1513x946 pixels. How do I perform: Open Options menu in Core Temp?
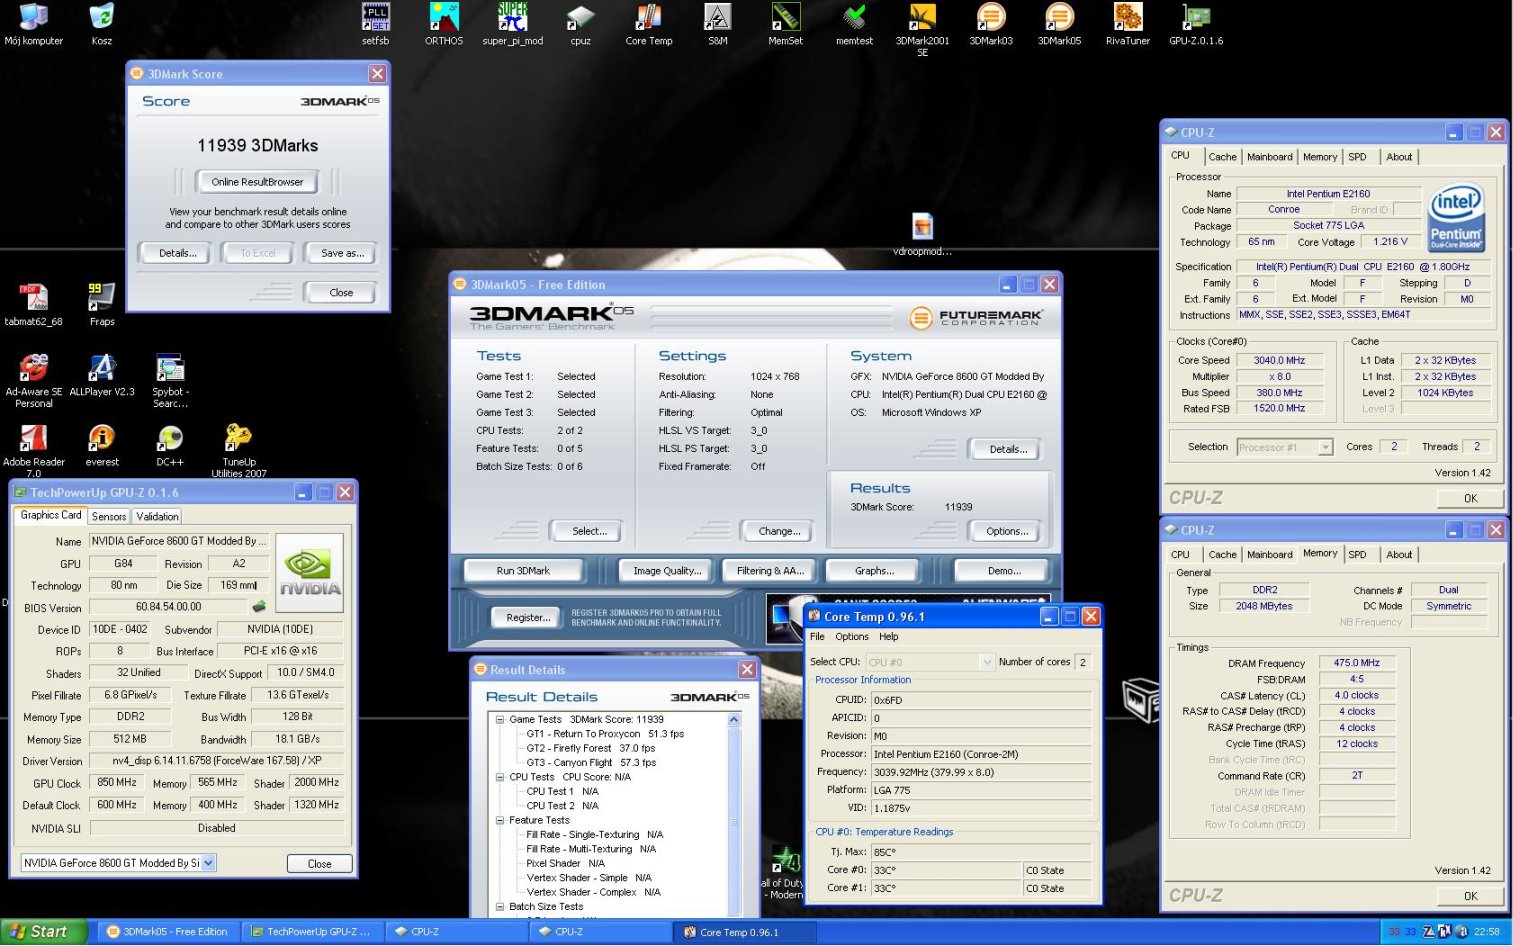[852, 637]
